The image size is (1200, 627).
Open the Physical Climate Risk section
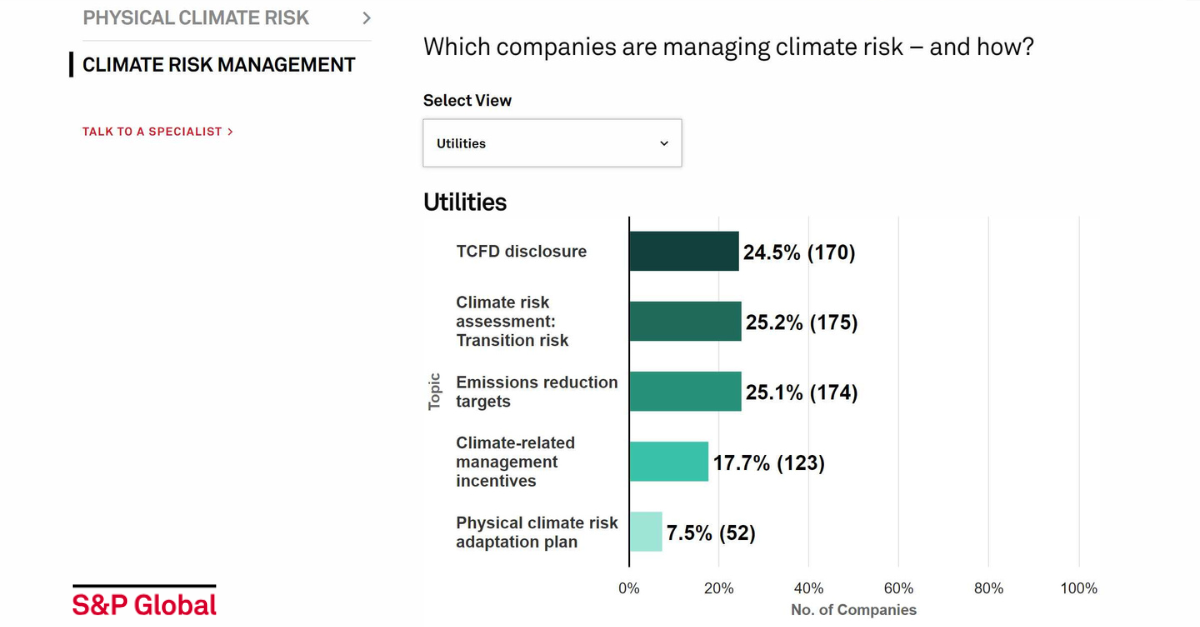(x=196, y=18)
